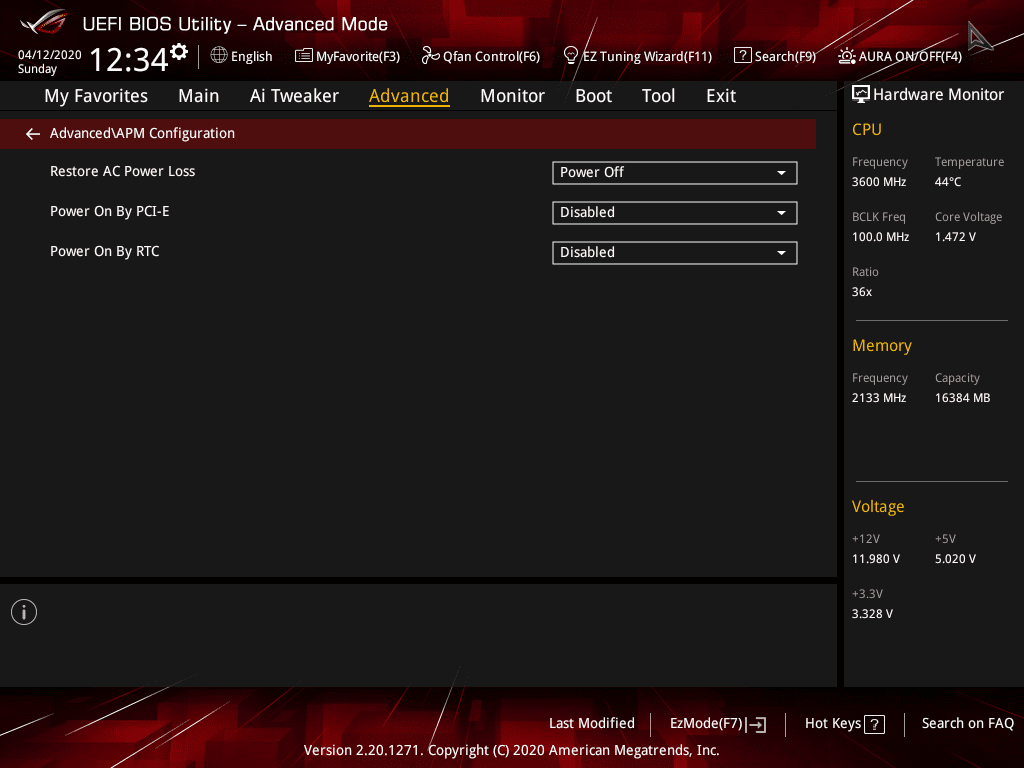Click the Search question mark icon
1024x768 pixels.
(x=743, y=56)
